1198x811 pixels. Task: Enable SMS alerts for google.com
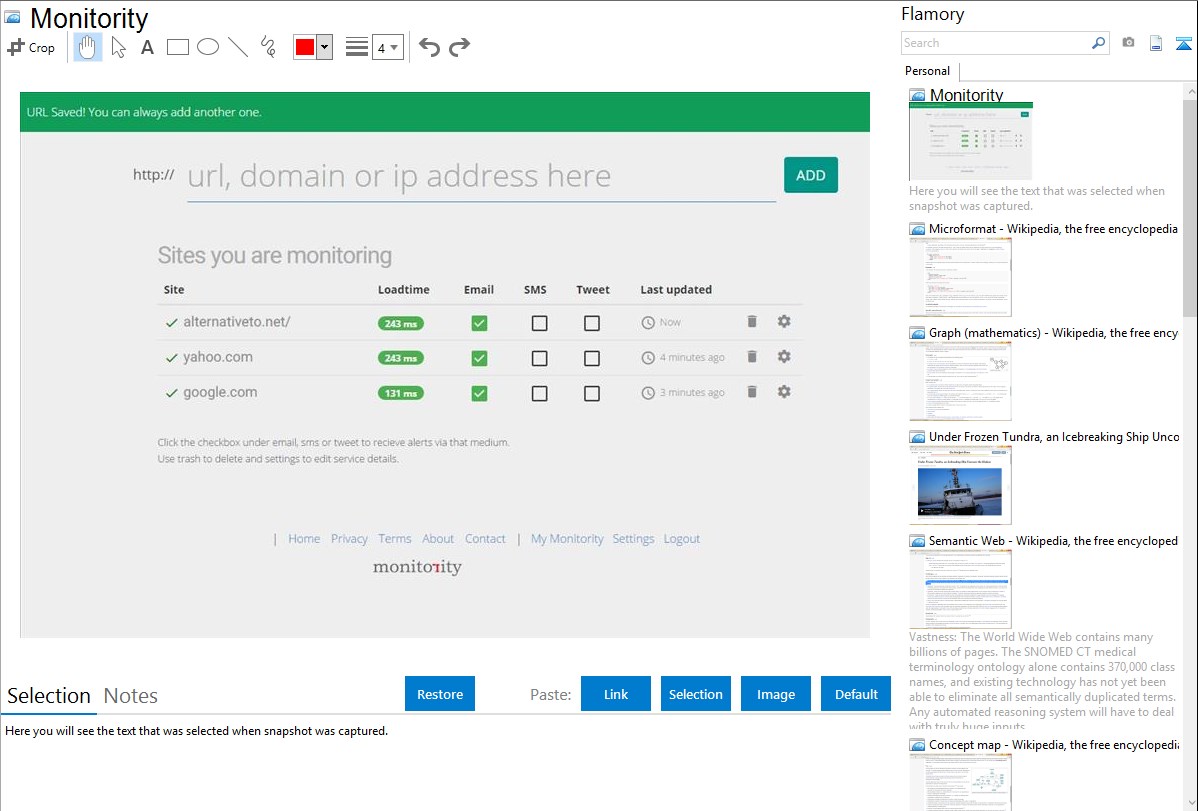[539, 394]
